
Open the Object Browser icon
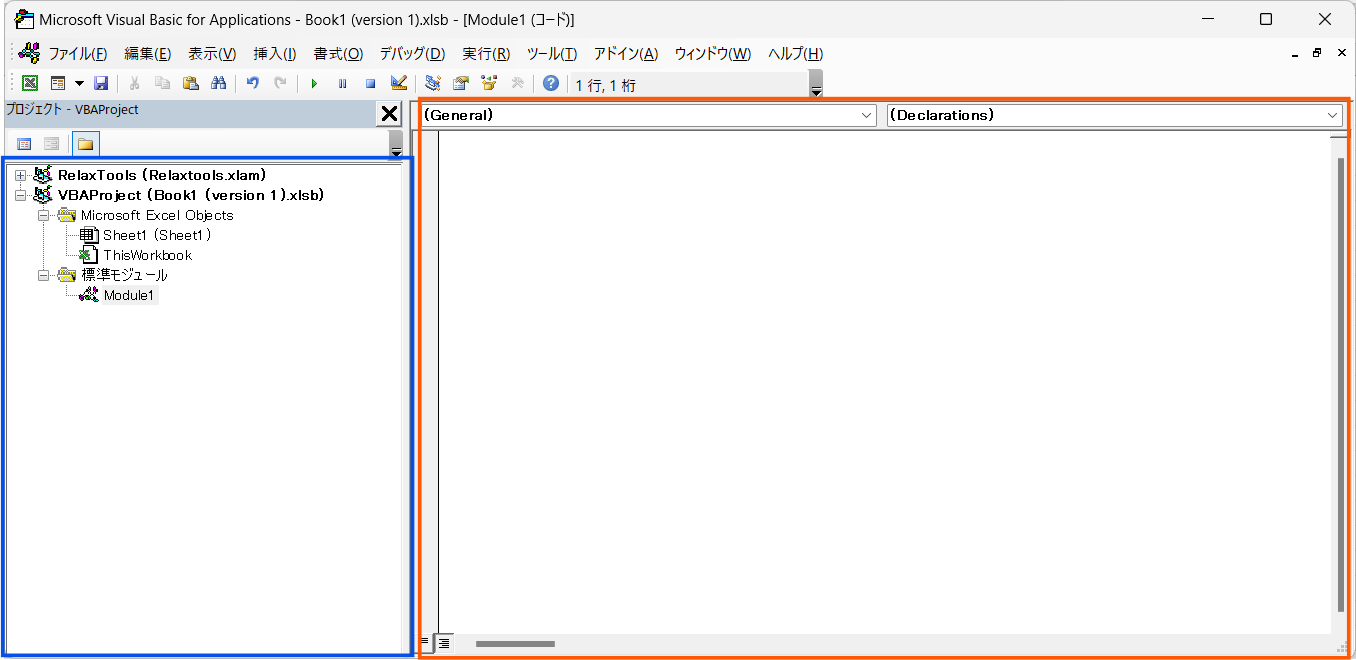pos(489,84)
